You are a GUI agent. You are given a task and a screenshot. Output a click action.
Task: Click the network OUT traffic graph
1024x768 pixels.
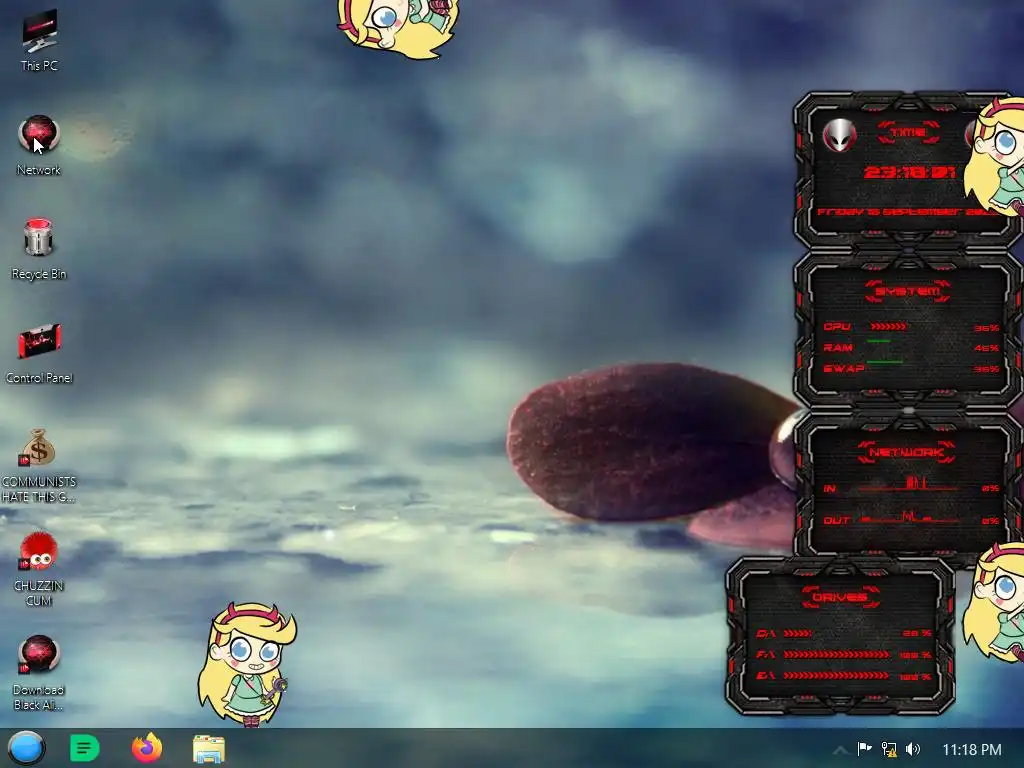(909, 518)
